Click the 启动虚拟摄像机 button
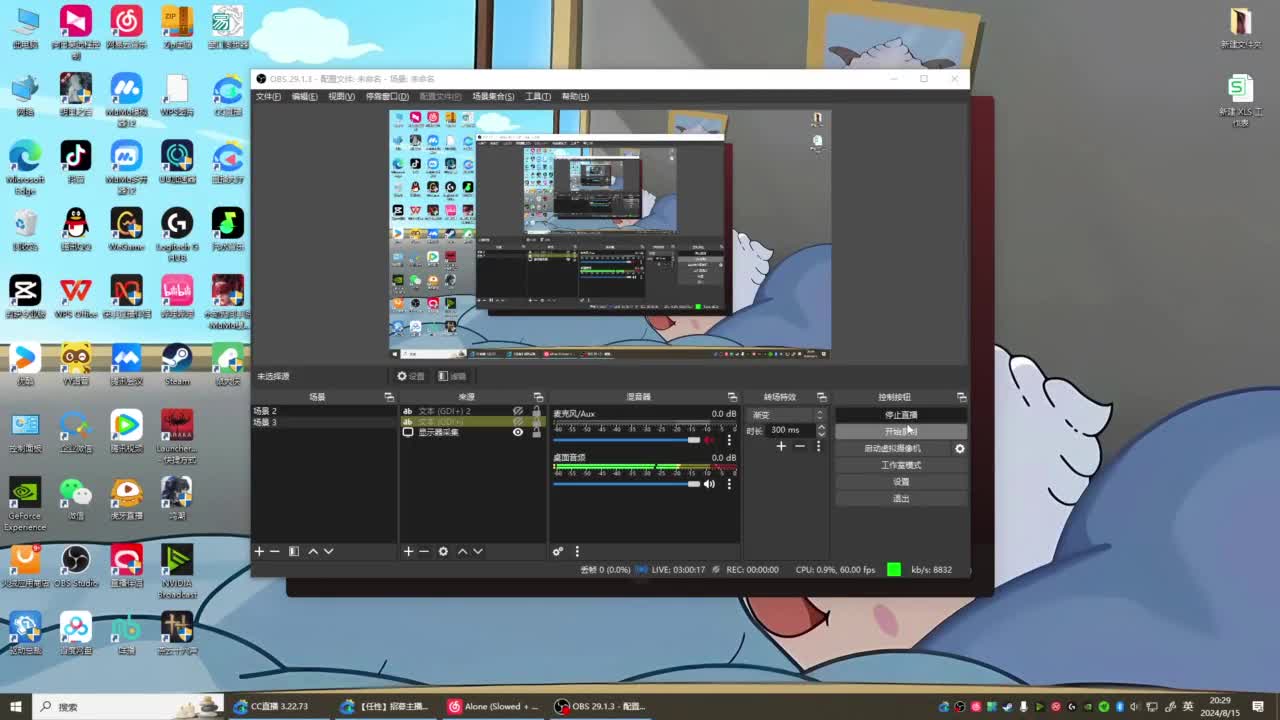This screenshot has height=720, width=1280. point(893,448)
